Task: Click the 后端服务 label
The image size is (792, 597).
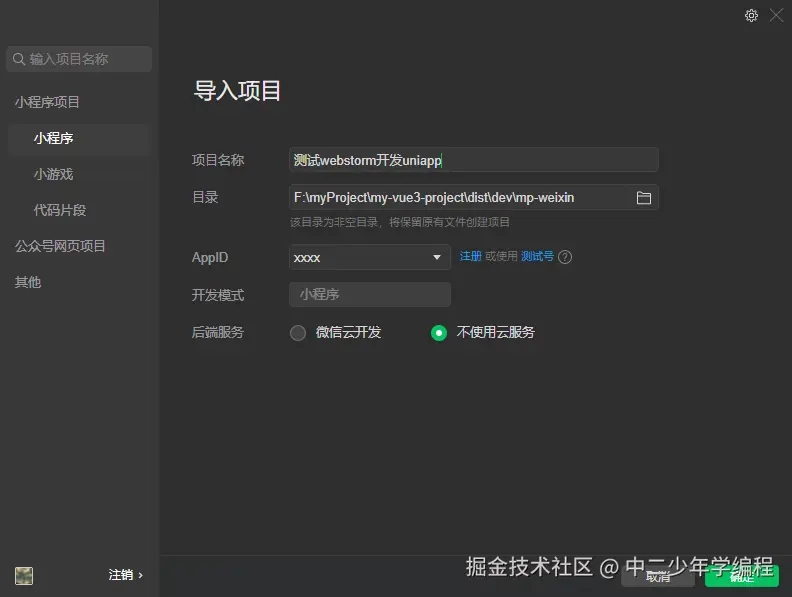Action: 218,332
